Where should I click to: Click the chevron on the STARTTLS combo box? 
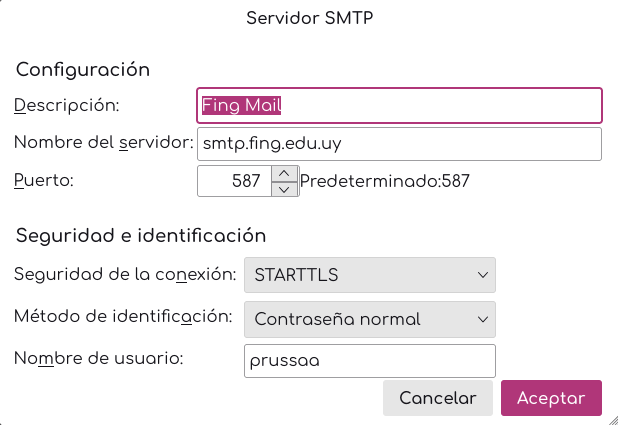pyautogui.click(x=482, y=274)
